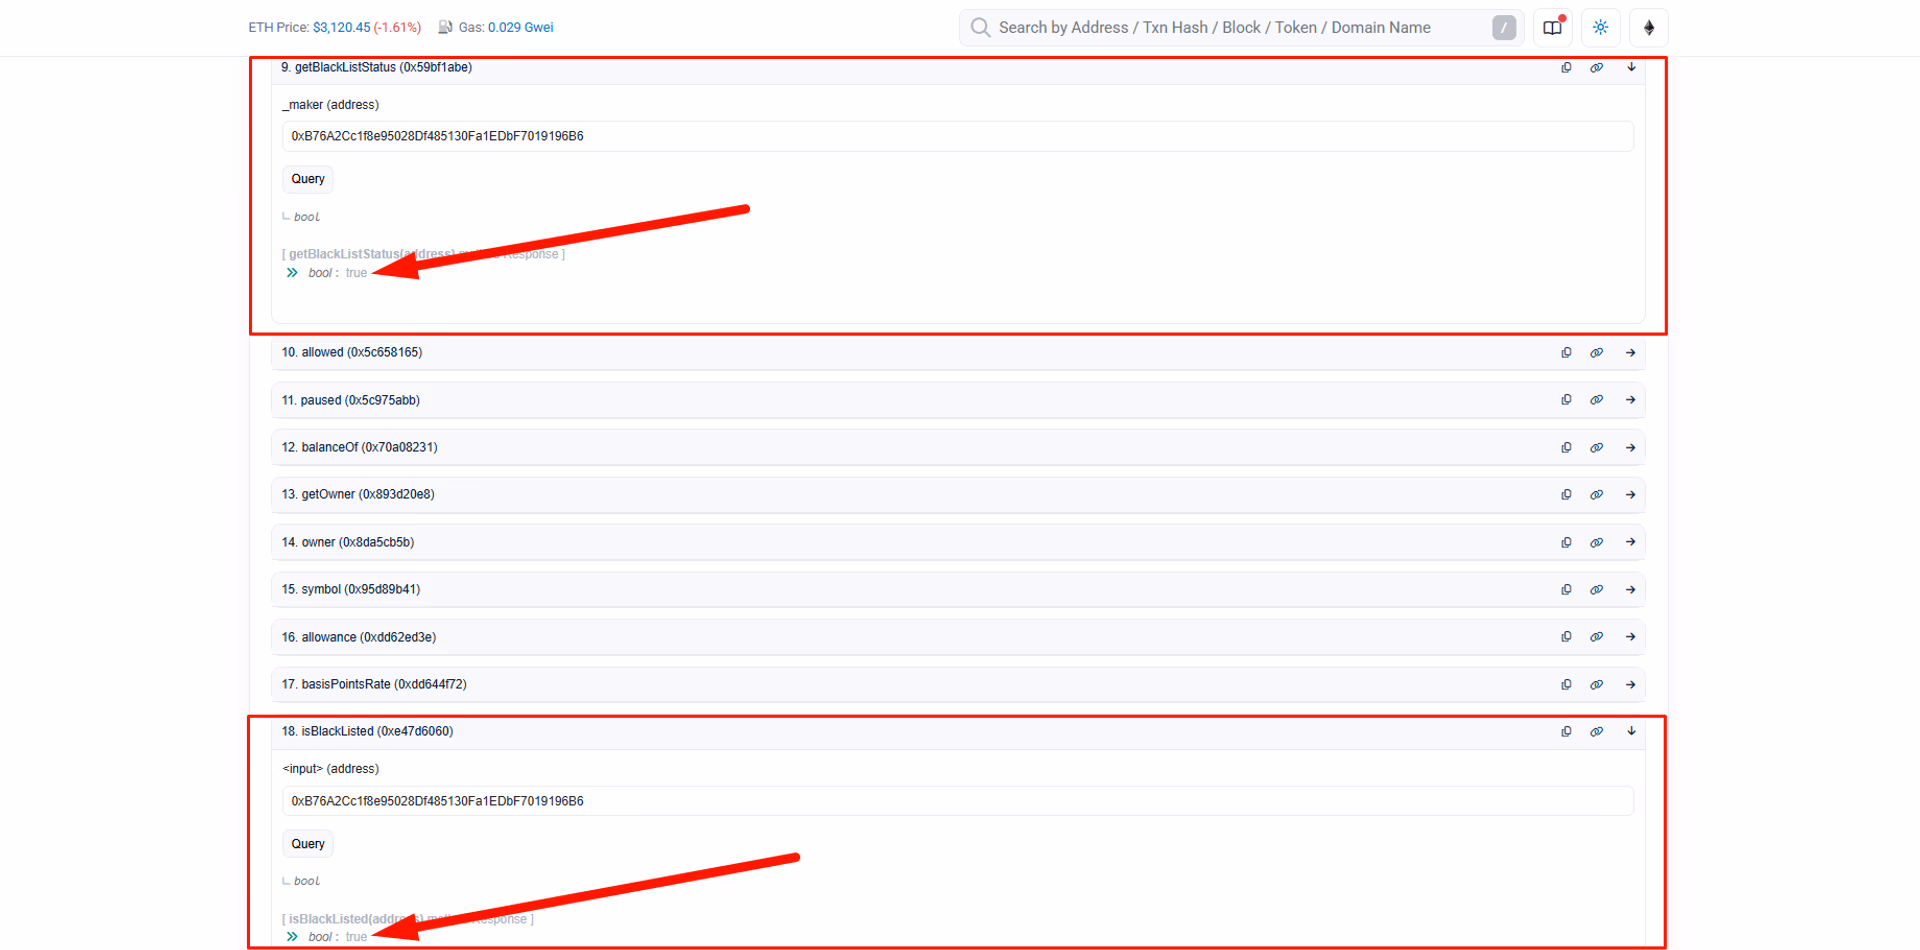Screen dimensions: 1920x950
Task: Open the Ethereum network selector icon
Action: (1649, 28)
